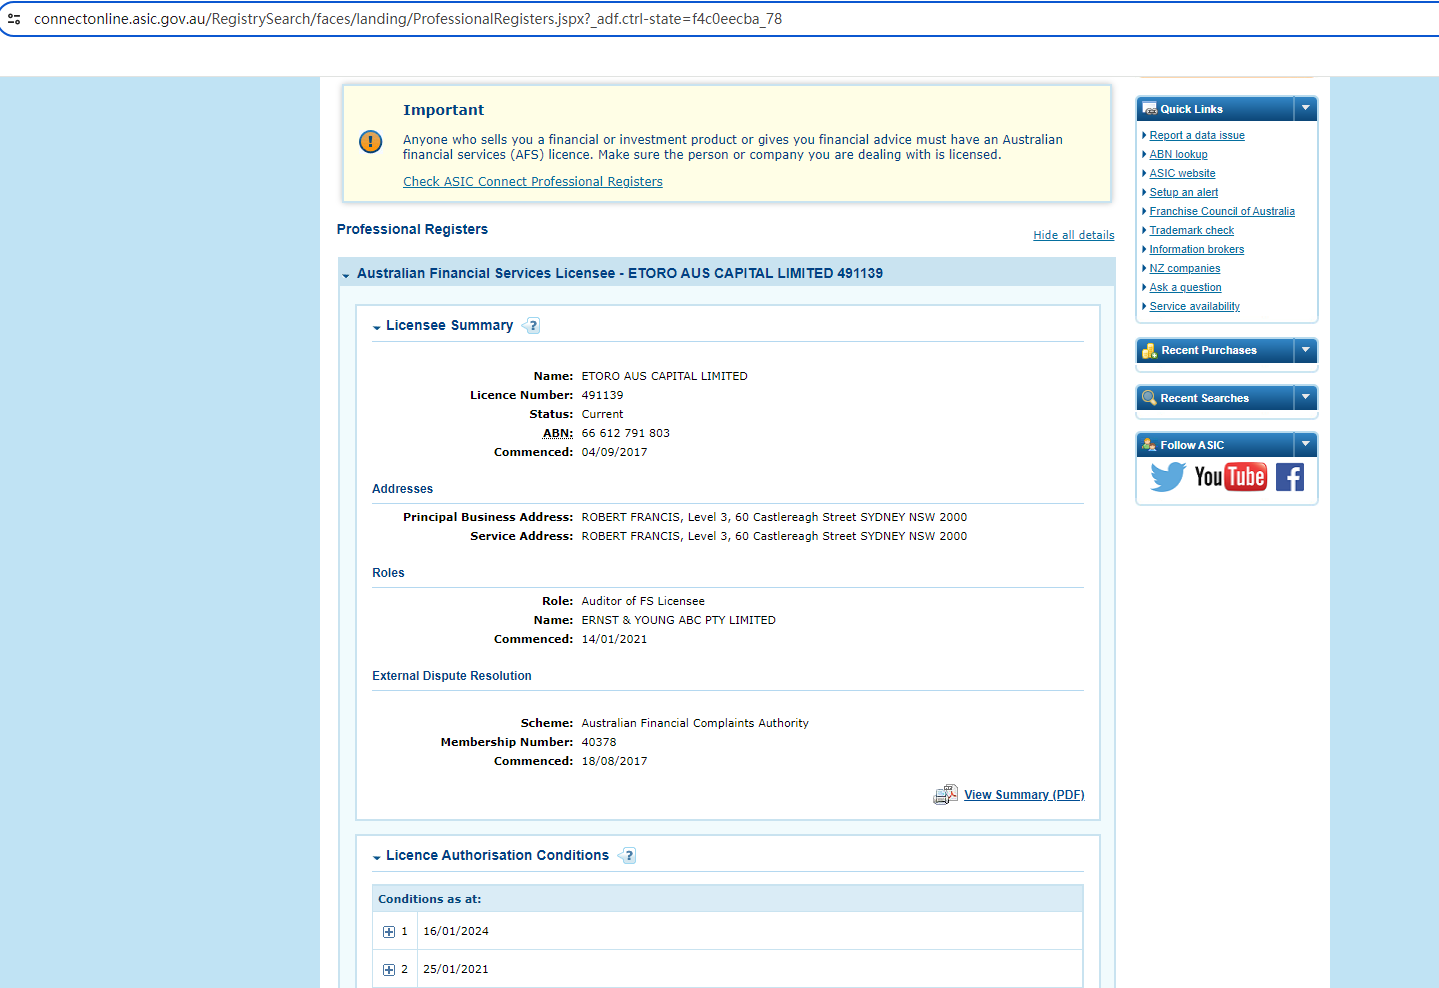
Task: Open the Franchise Council of Australia link
Action: pos(1222,211)
